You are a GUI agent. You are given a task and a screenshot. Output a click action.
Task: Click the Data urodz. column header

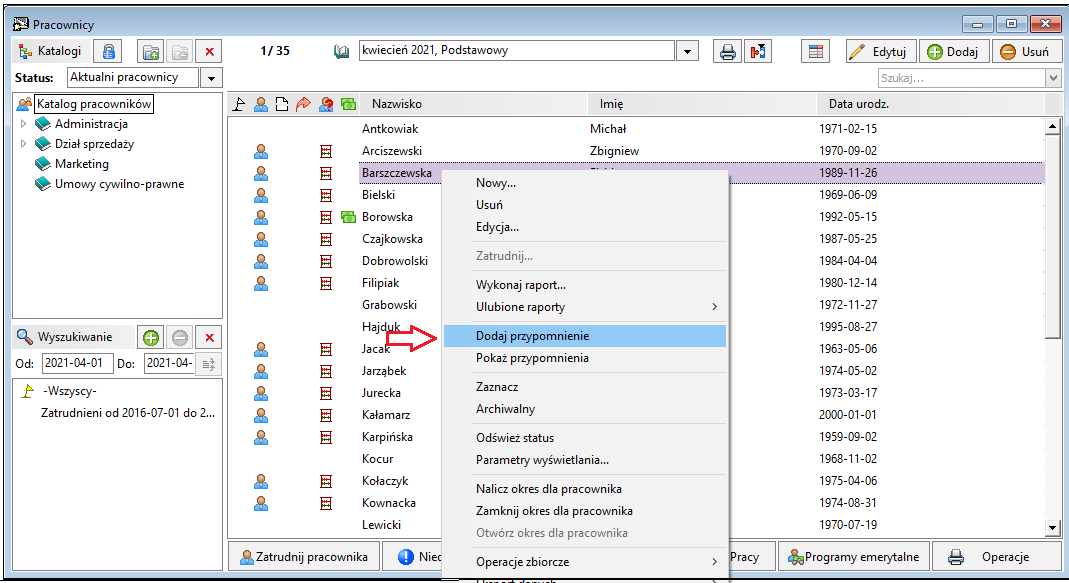click(930, 104)
